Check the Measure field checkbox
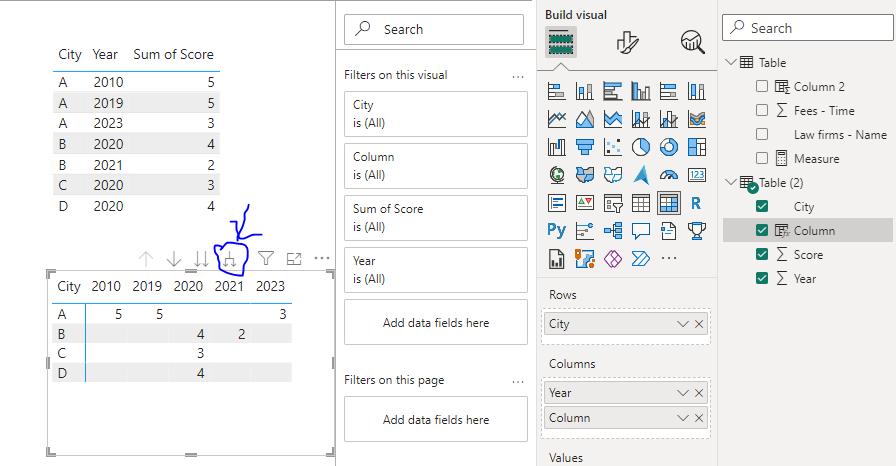Viewport: 896px width, 466px height. [x=762, y=158]
